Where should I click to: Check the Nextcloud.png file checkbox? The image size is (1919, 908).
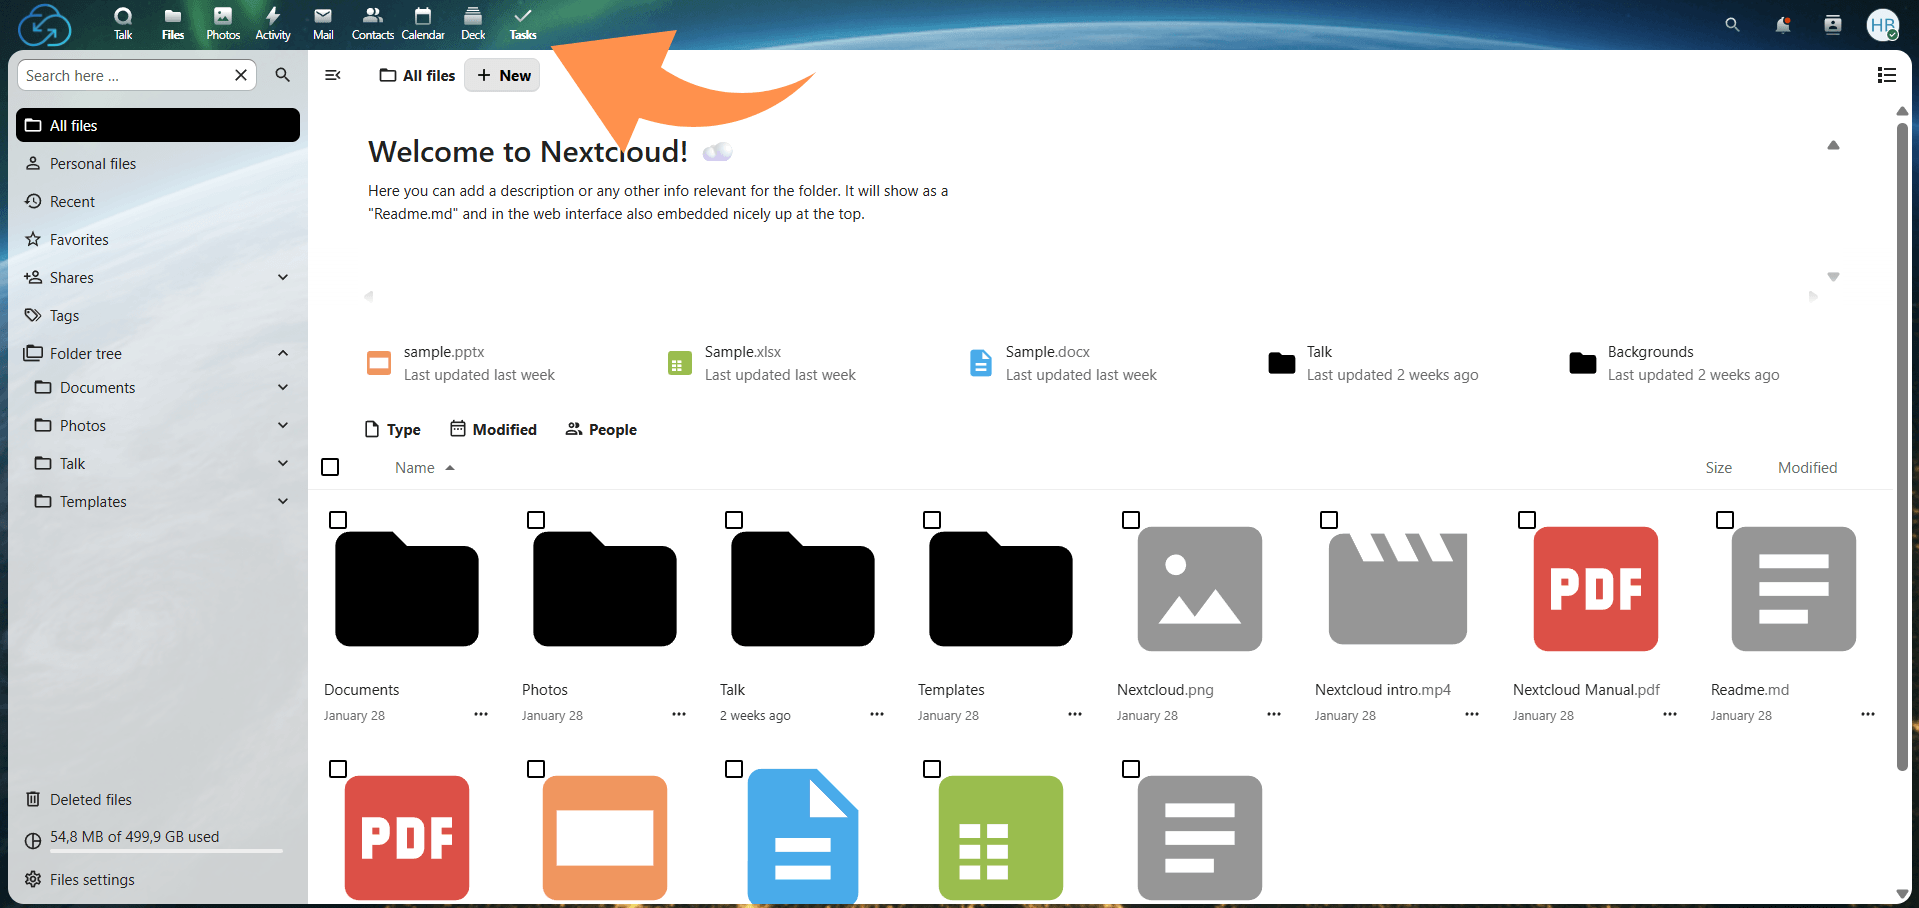point(1130,520)
